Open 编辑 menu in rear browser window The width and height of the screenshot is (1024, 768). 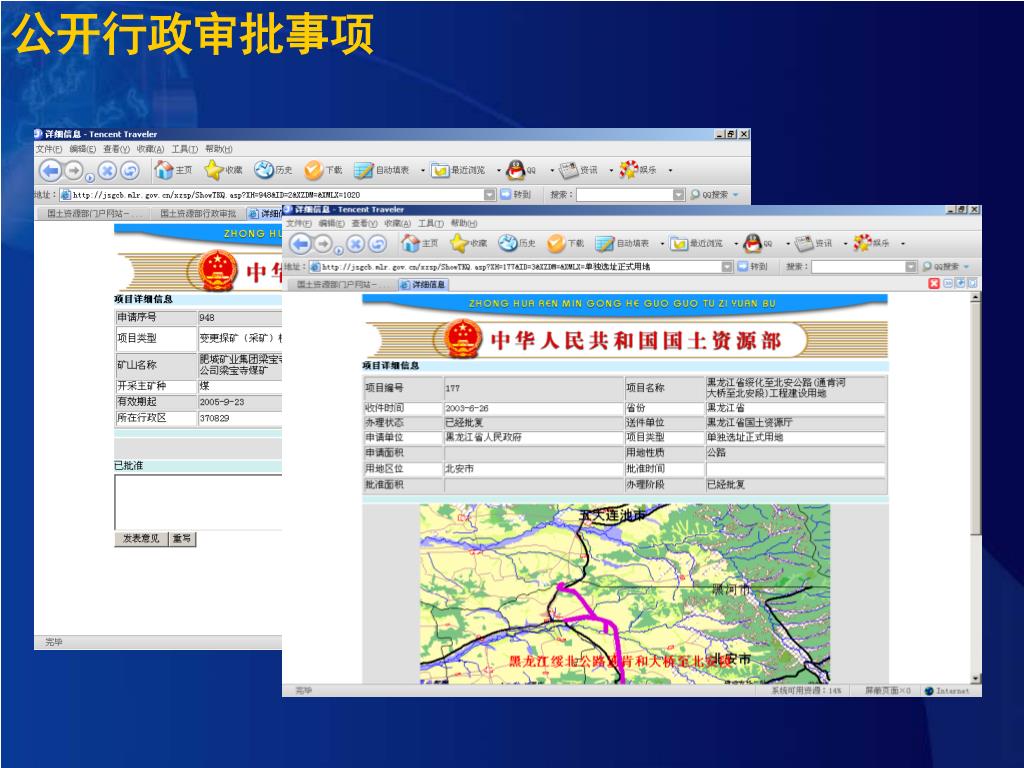(82, 149)
